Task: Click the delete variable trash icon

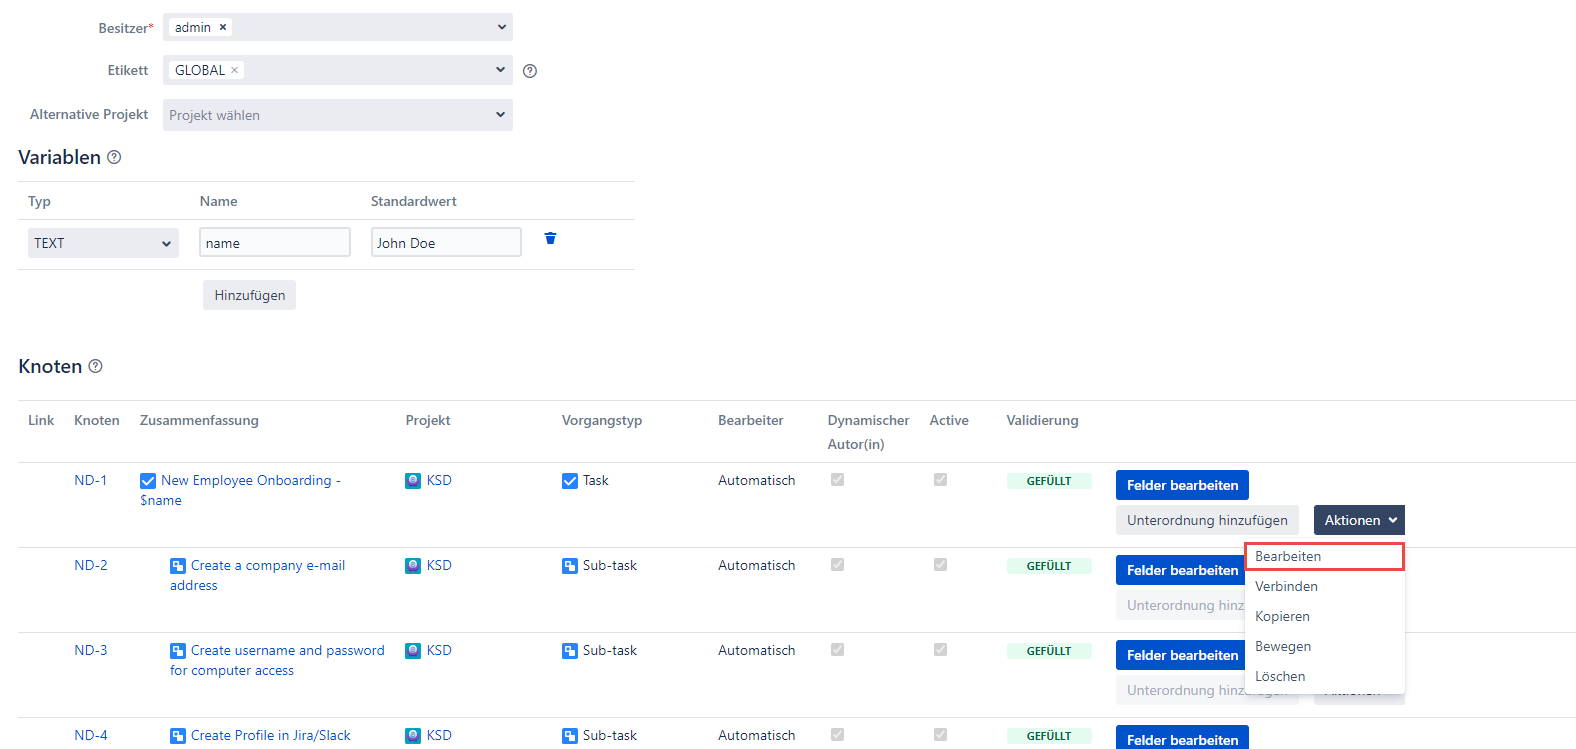Action: click(x=550, y=238)
